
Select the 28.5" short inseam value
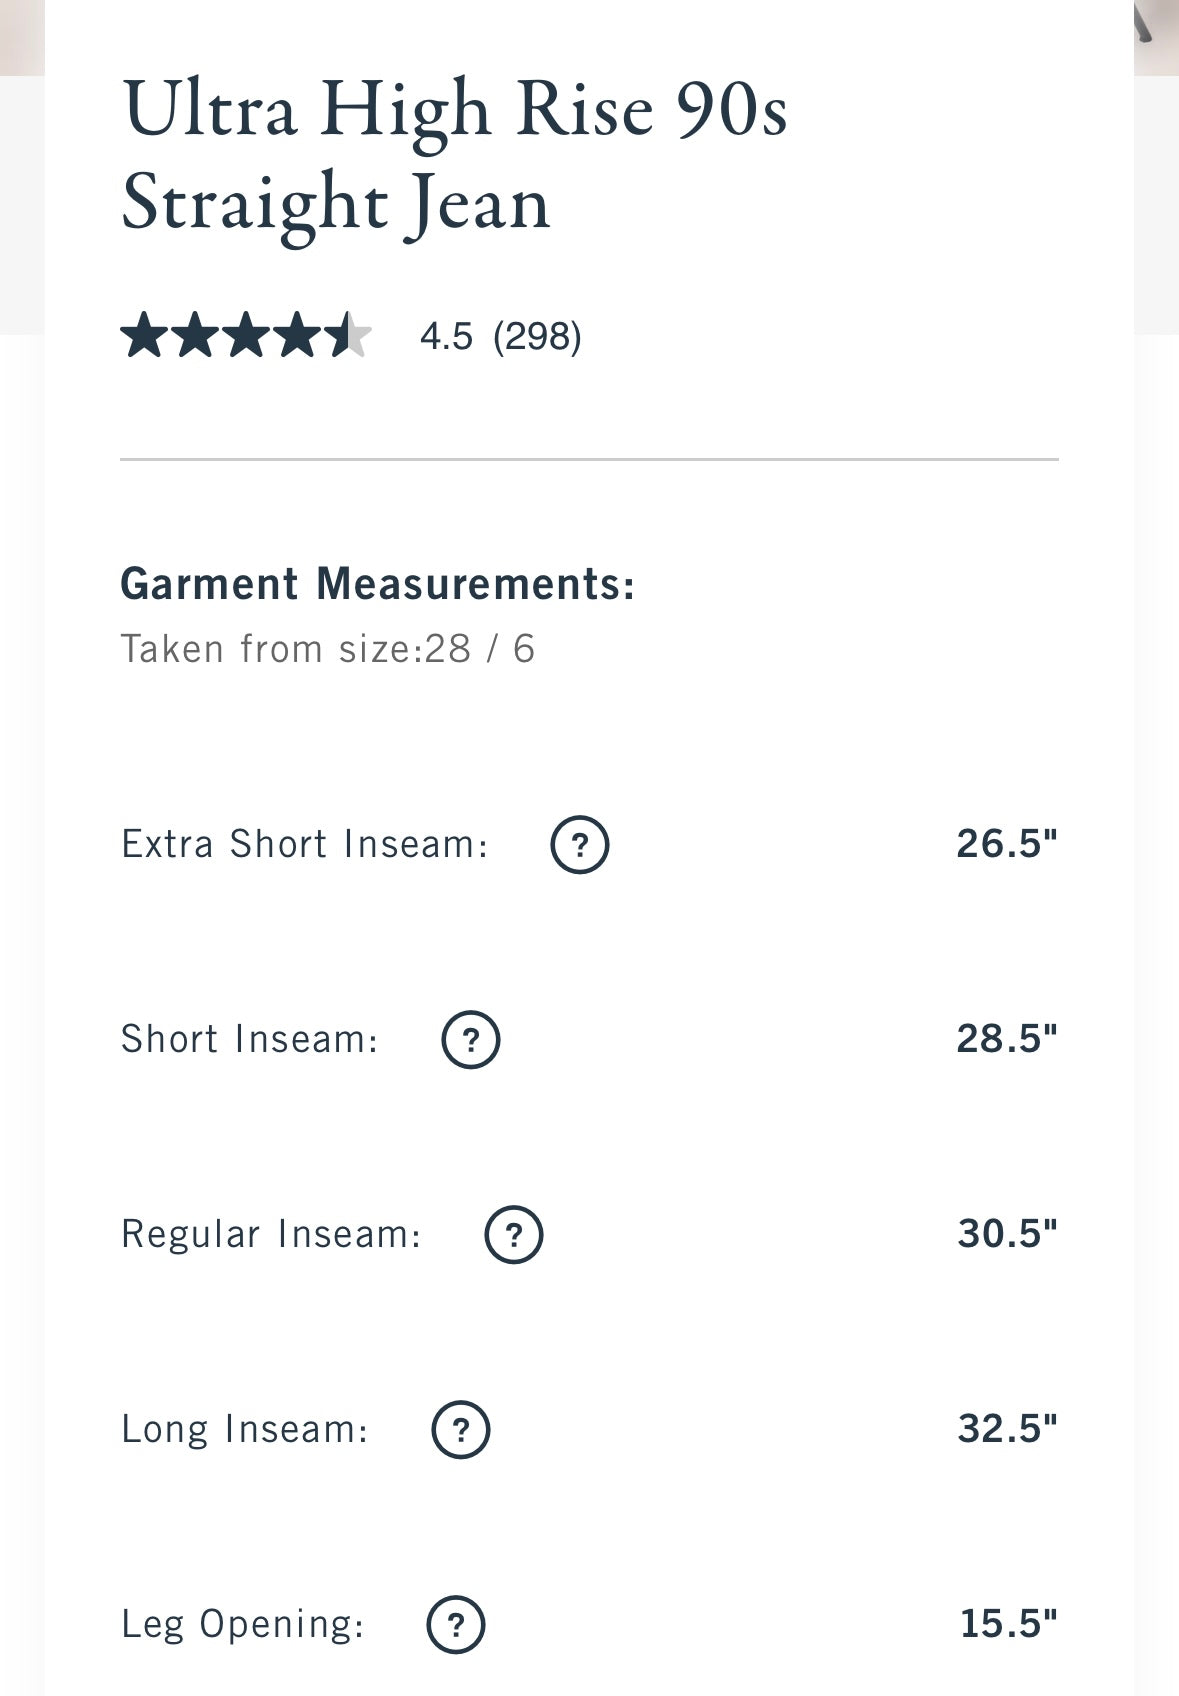1007,1039
